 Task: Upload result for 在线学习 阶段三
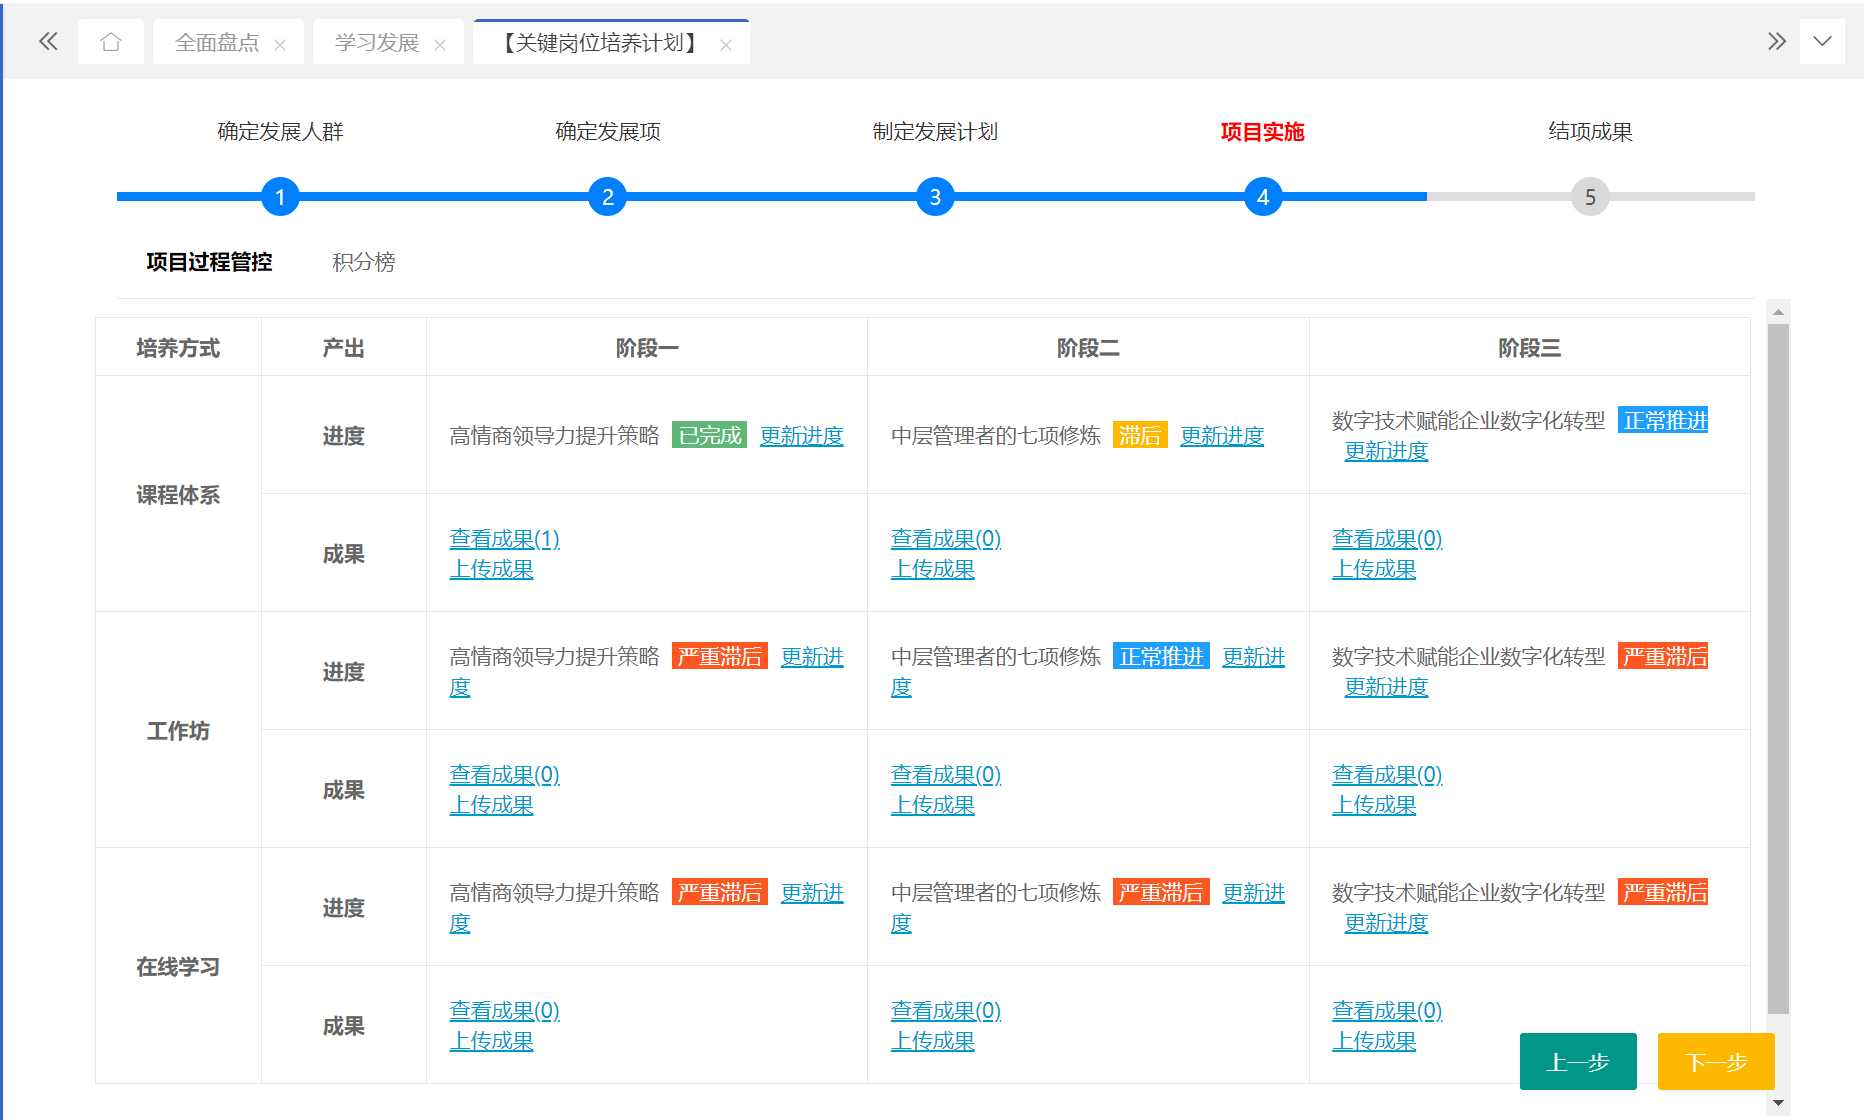pos(1374,1041)
